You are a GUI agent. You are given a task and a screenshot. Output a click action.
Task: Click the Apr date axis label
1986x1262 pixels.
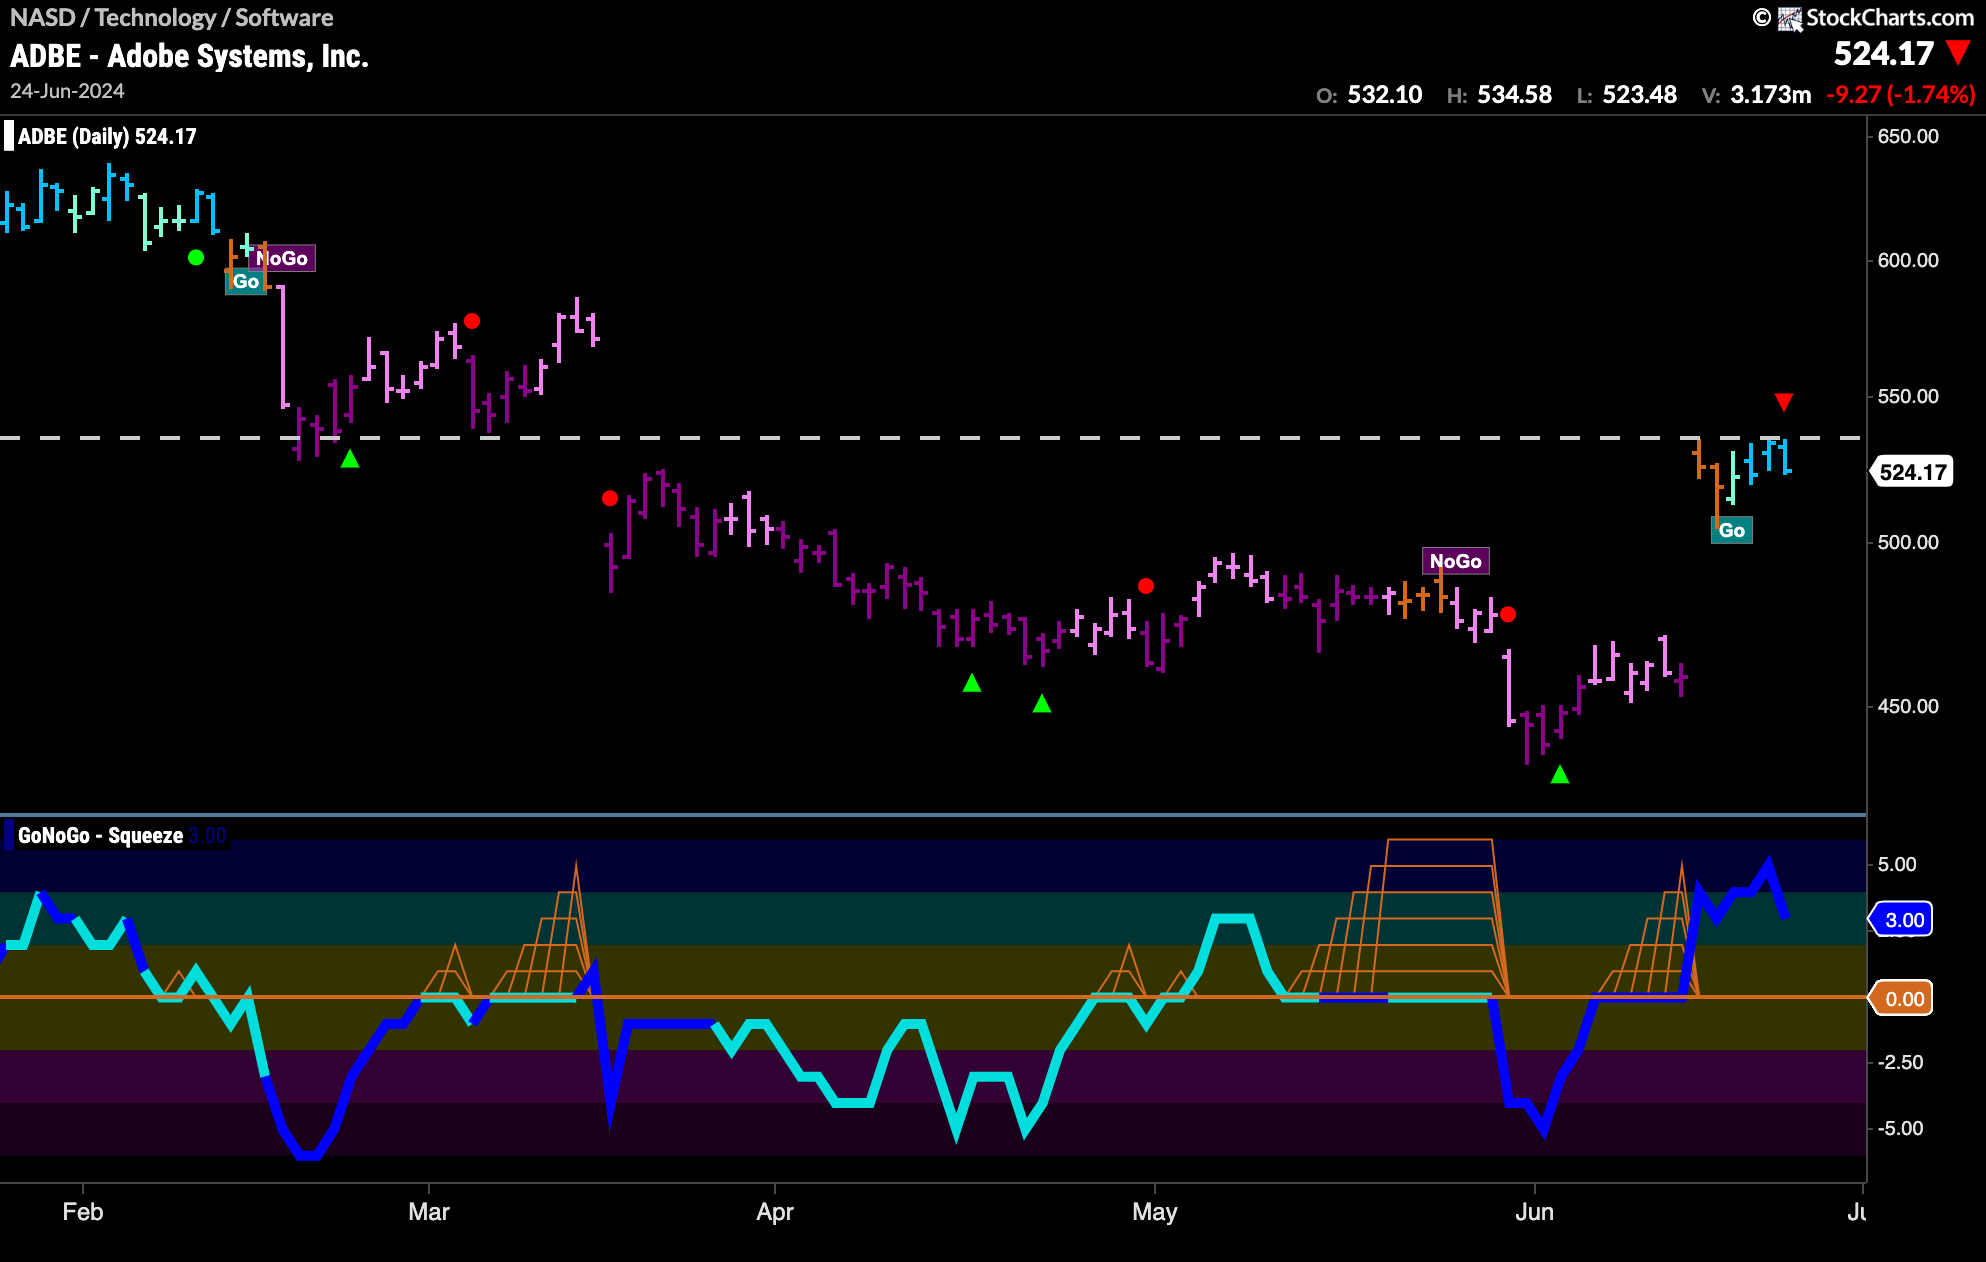pos(775,1212)
